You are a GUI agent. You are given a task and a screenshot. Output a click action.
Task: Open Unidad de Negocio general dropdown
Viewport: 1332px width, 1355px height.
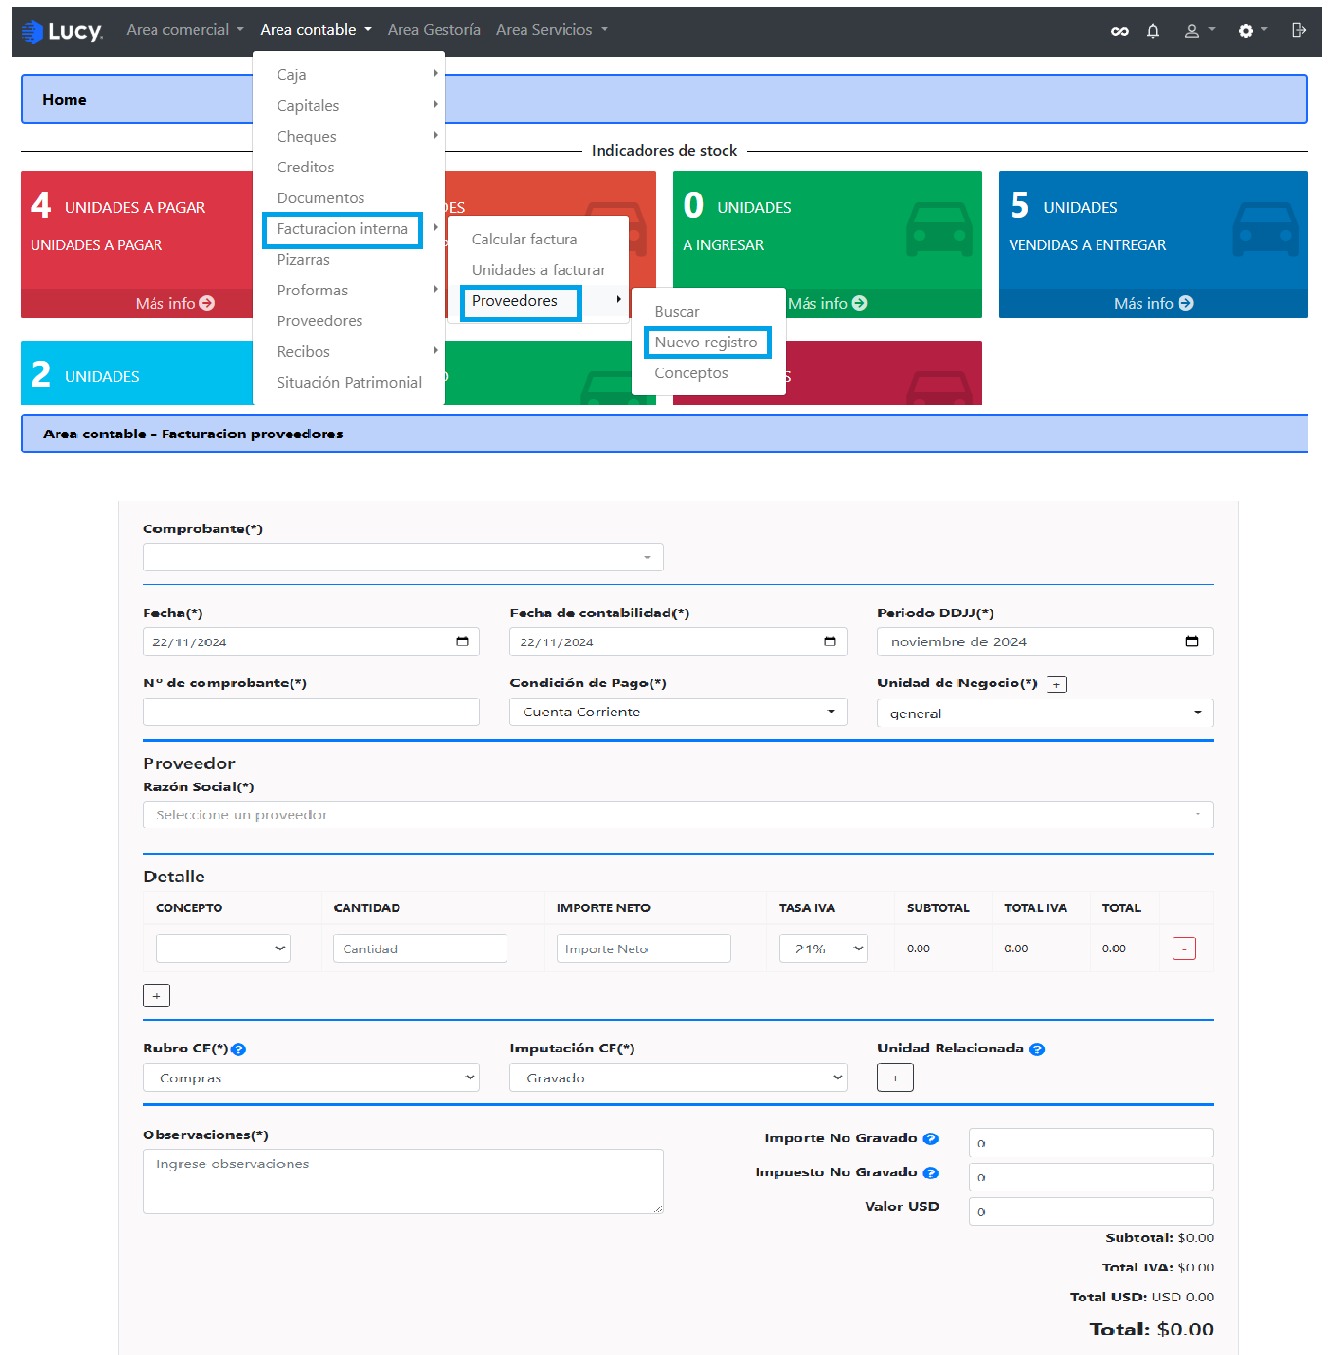tap(1045, 713)
